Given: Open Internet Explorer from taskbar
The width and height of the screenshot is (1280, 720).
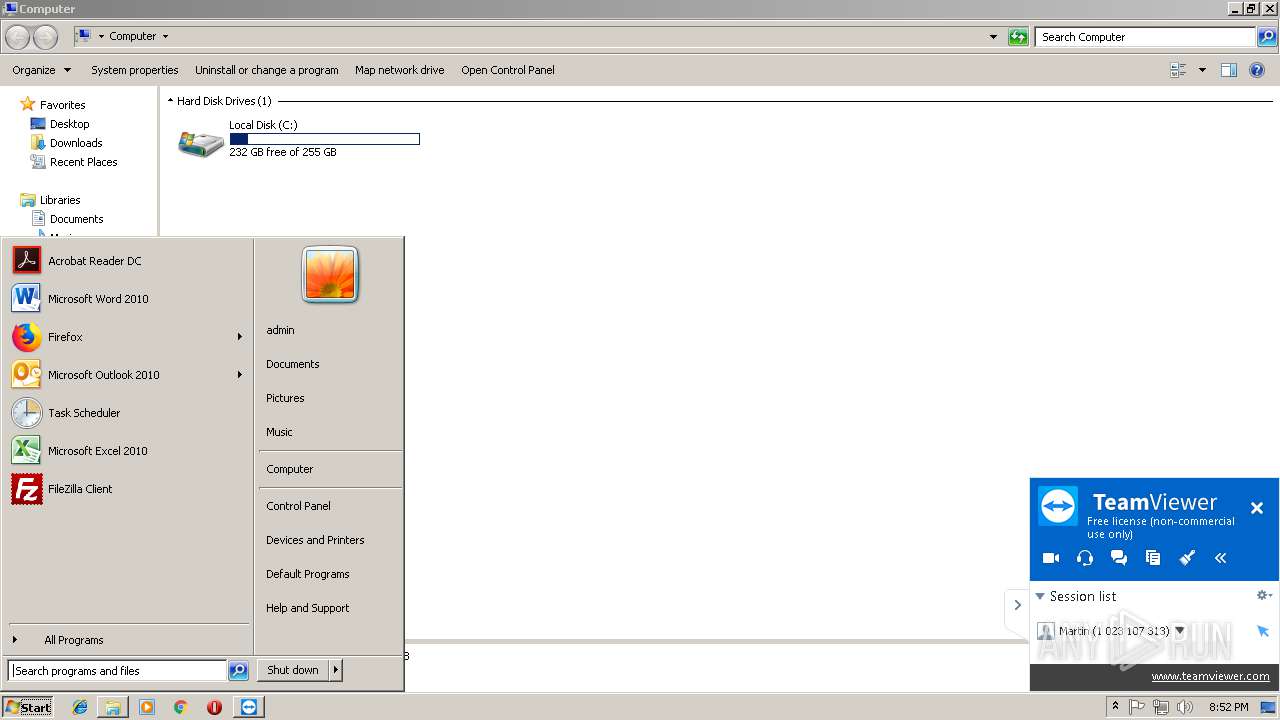Looking at the screenshot, I should [80, 707].
